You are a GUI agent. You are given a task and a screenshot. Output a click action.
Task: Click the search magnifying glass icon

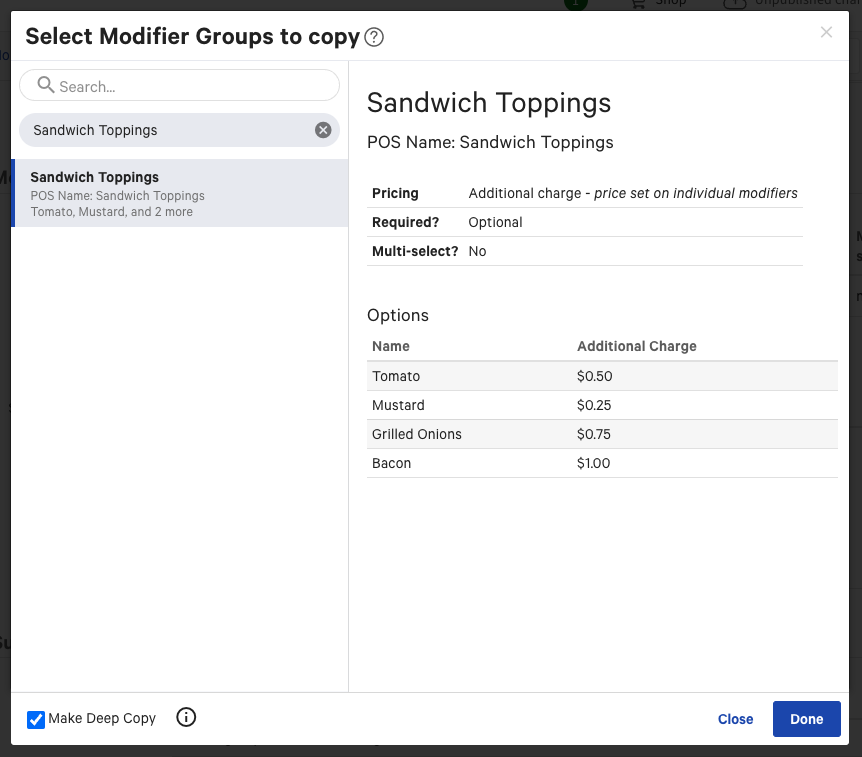[x=45, y=85]
